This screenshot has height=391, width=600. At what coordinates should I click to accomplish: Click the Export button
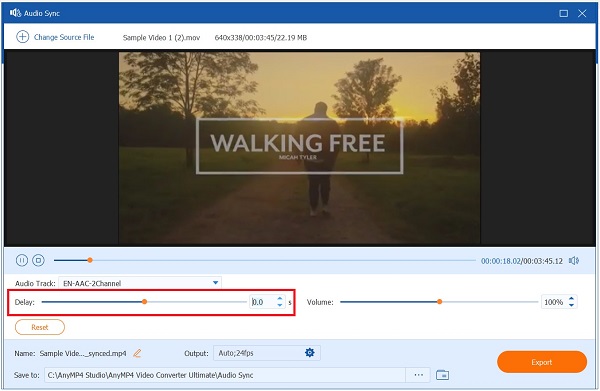click(541, 362)
